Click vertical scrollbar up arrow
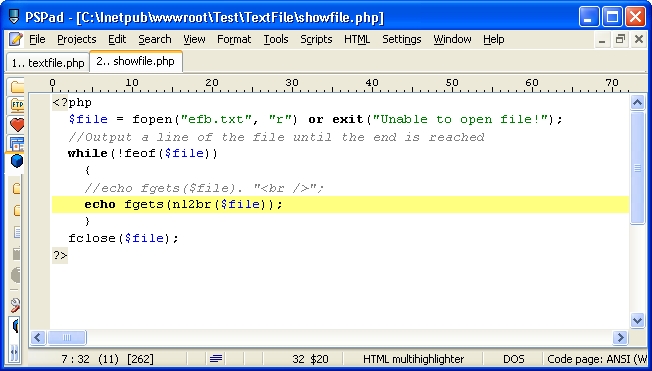 pyautogui.click(x=637, y=102)
